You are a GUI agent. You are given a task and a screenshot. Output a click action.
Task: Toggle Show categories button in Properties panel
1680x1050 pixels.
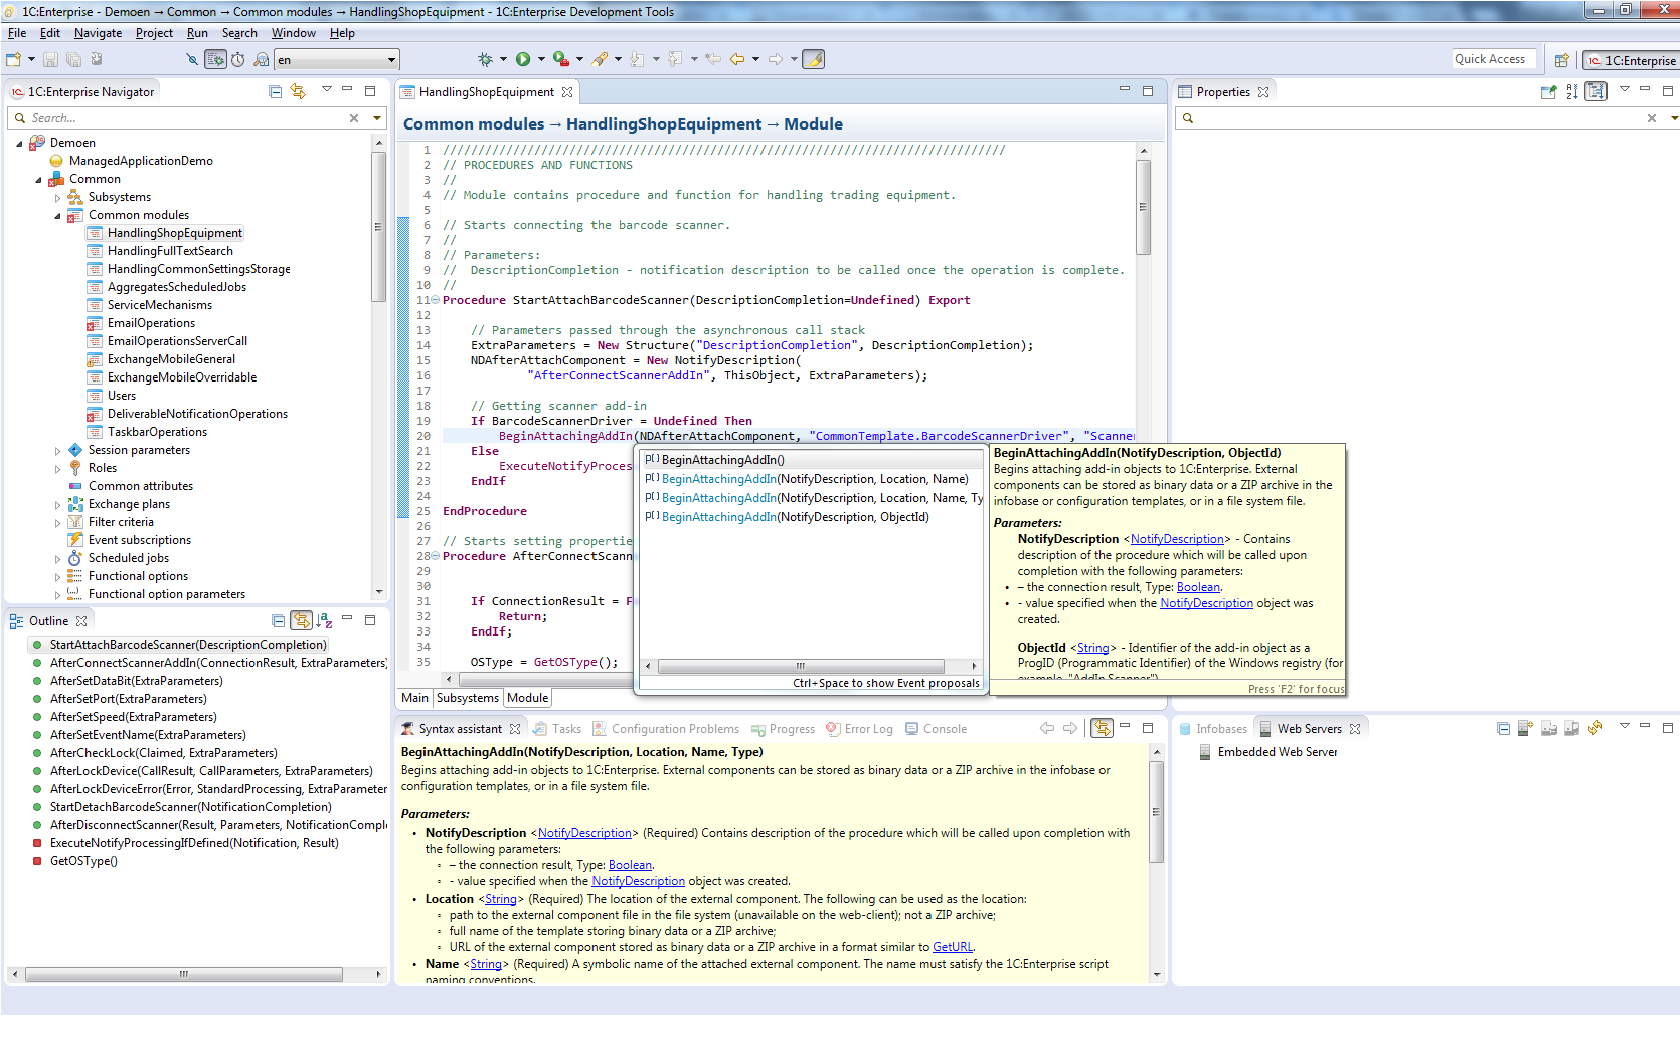1596,91
